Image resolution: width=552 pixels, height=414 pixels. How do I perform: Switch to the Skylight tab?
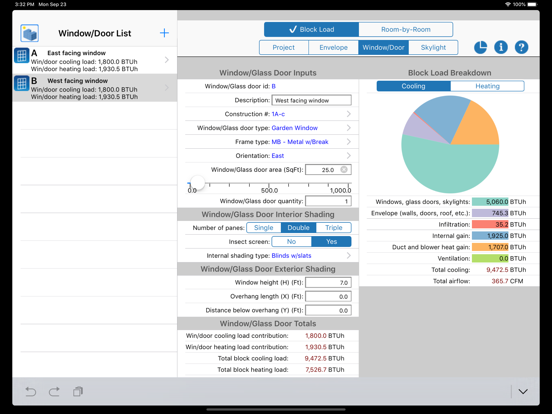433,48
